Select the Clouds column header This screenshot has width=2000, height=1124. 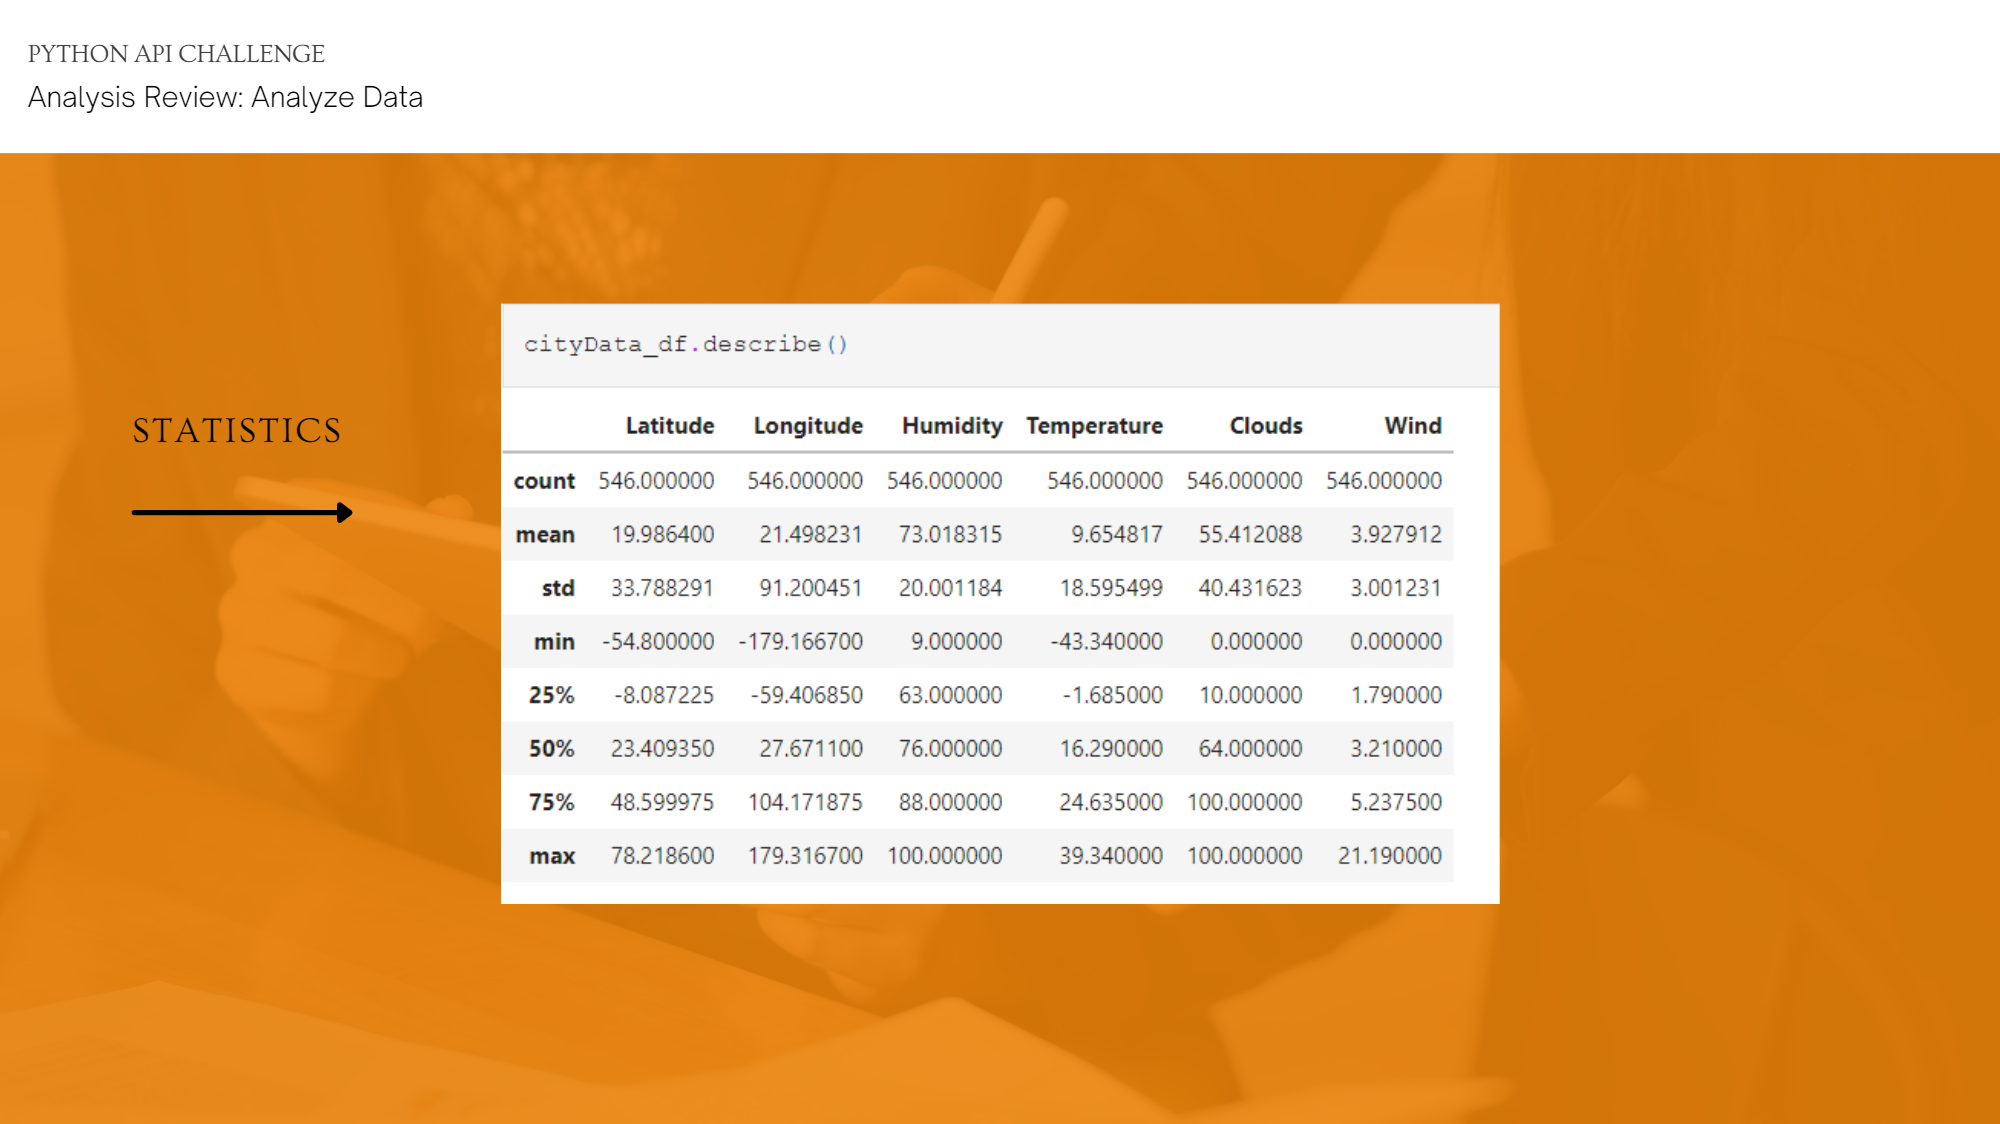1265,426
